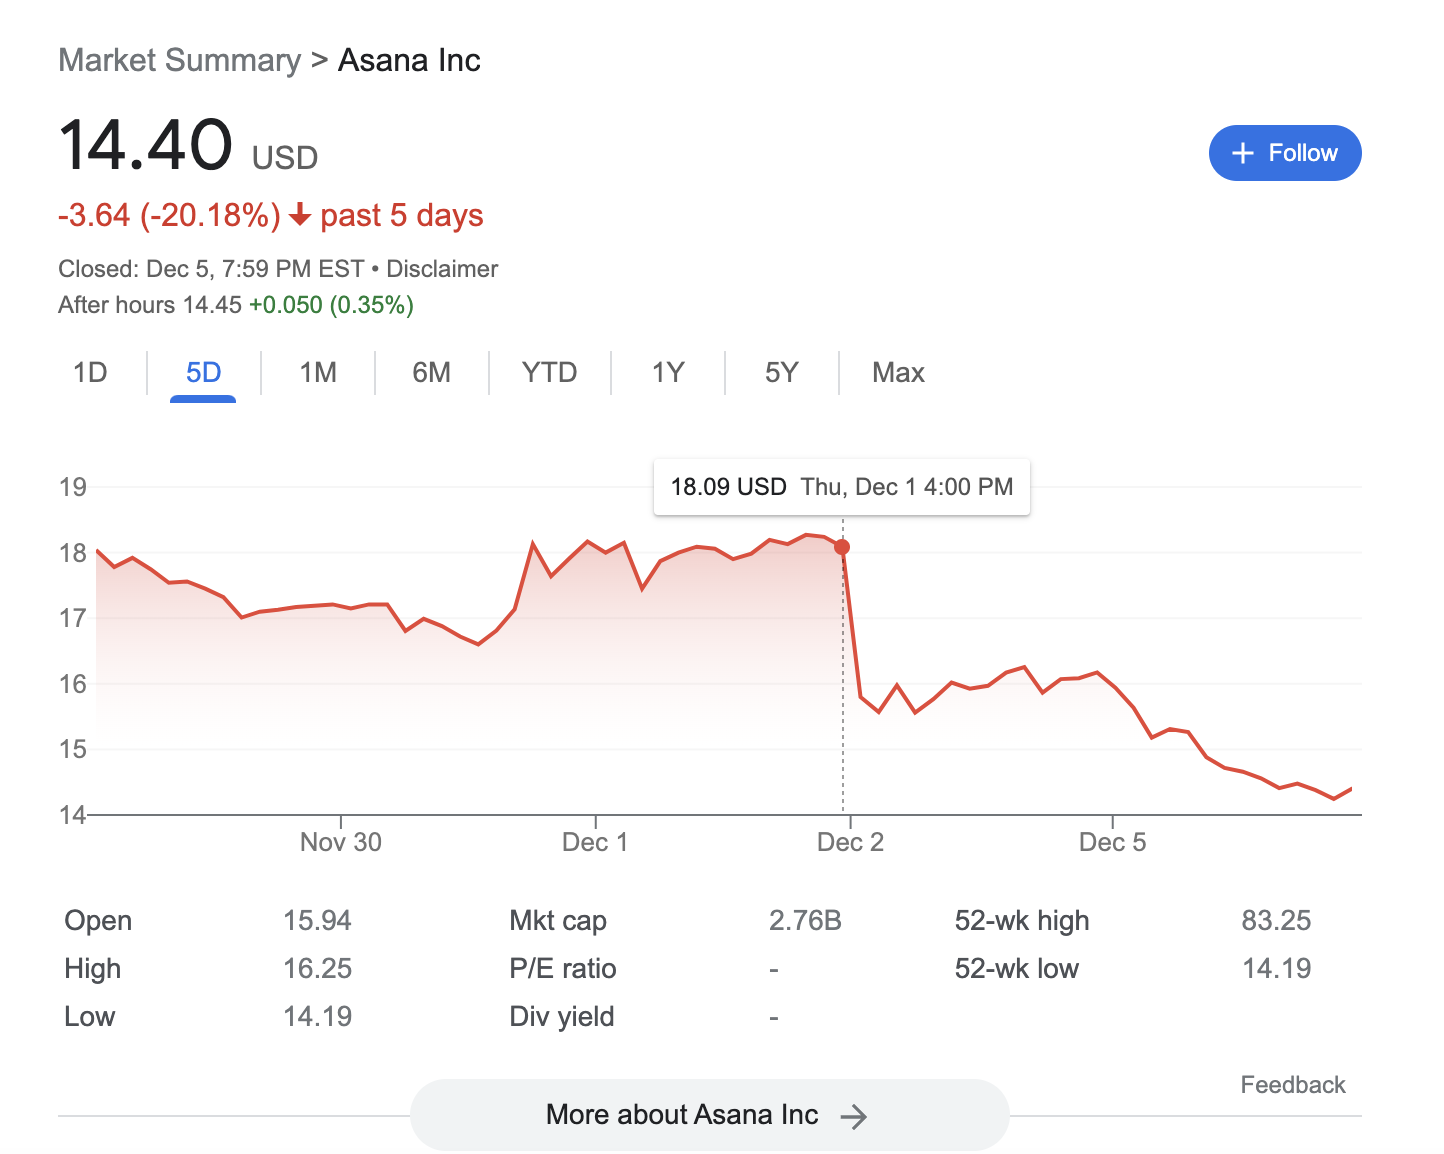Select the YTD time range

(549, 373)
